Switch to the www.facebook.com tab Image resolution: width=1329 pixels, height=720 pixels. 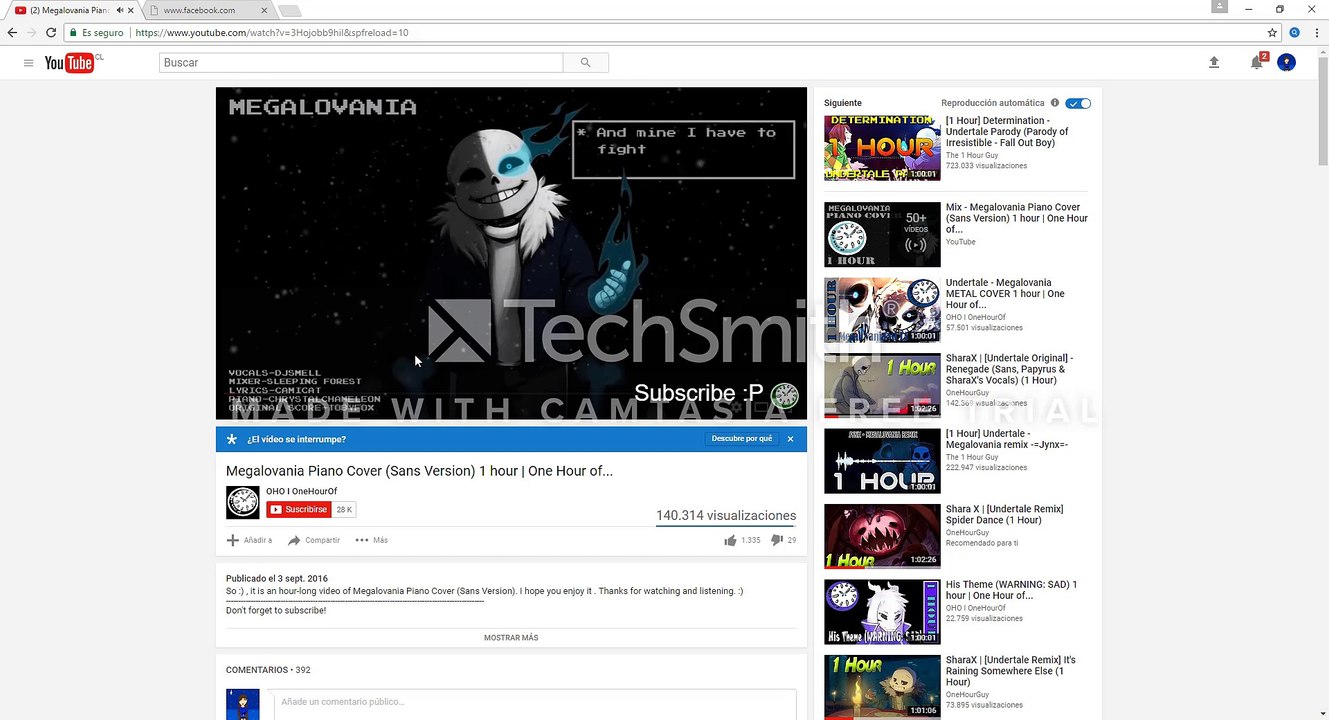(x=208, y=10)
